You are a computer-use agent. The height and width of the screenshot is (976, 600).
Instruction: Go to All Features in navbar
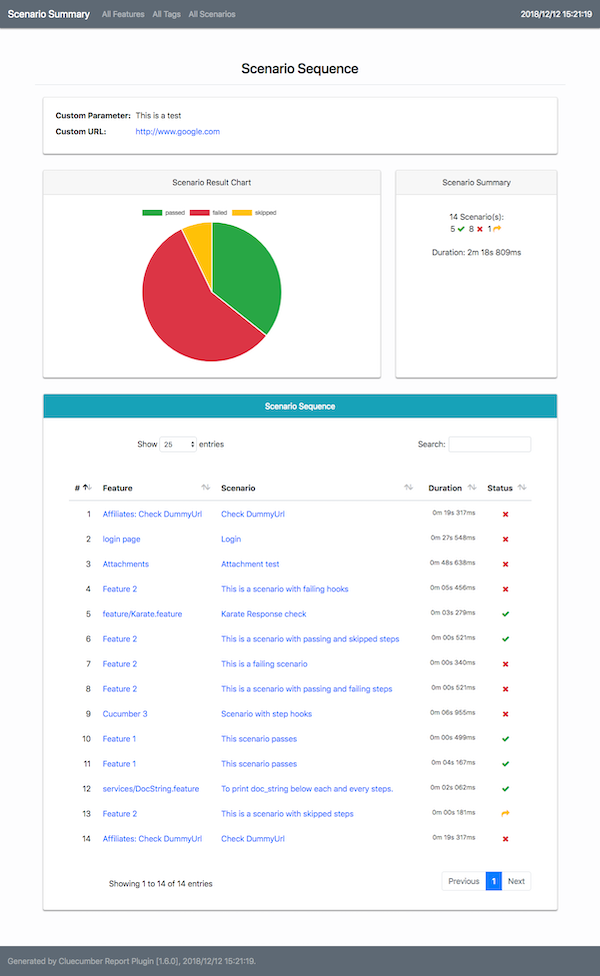[123, 14]
